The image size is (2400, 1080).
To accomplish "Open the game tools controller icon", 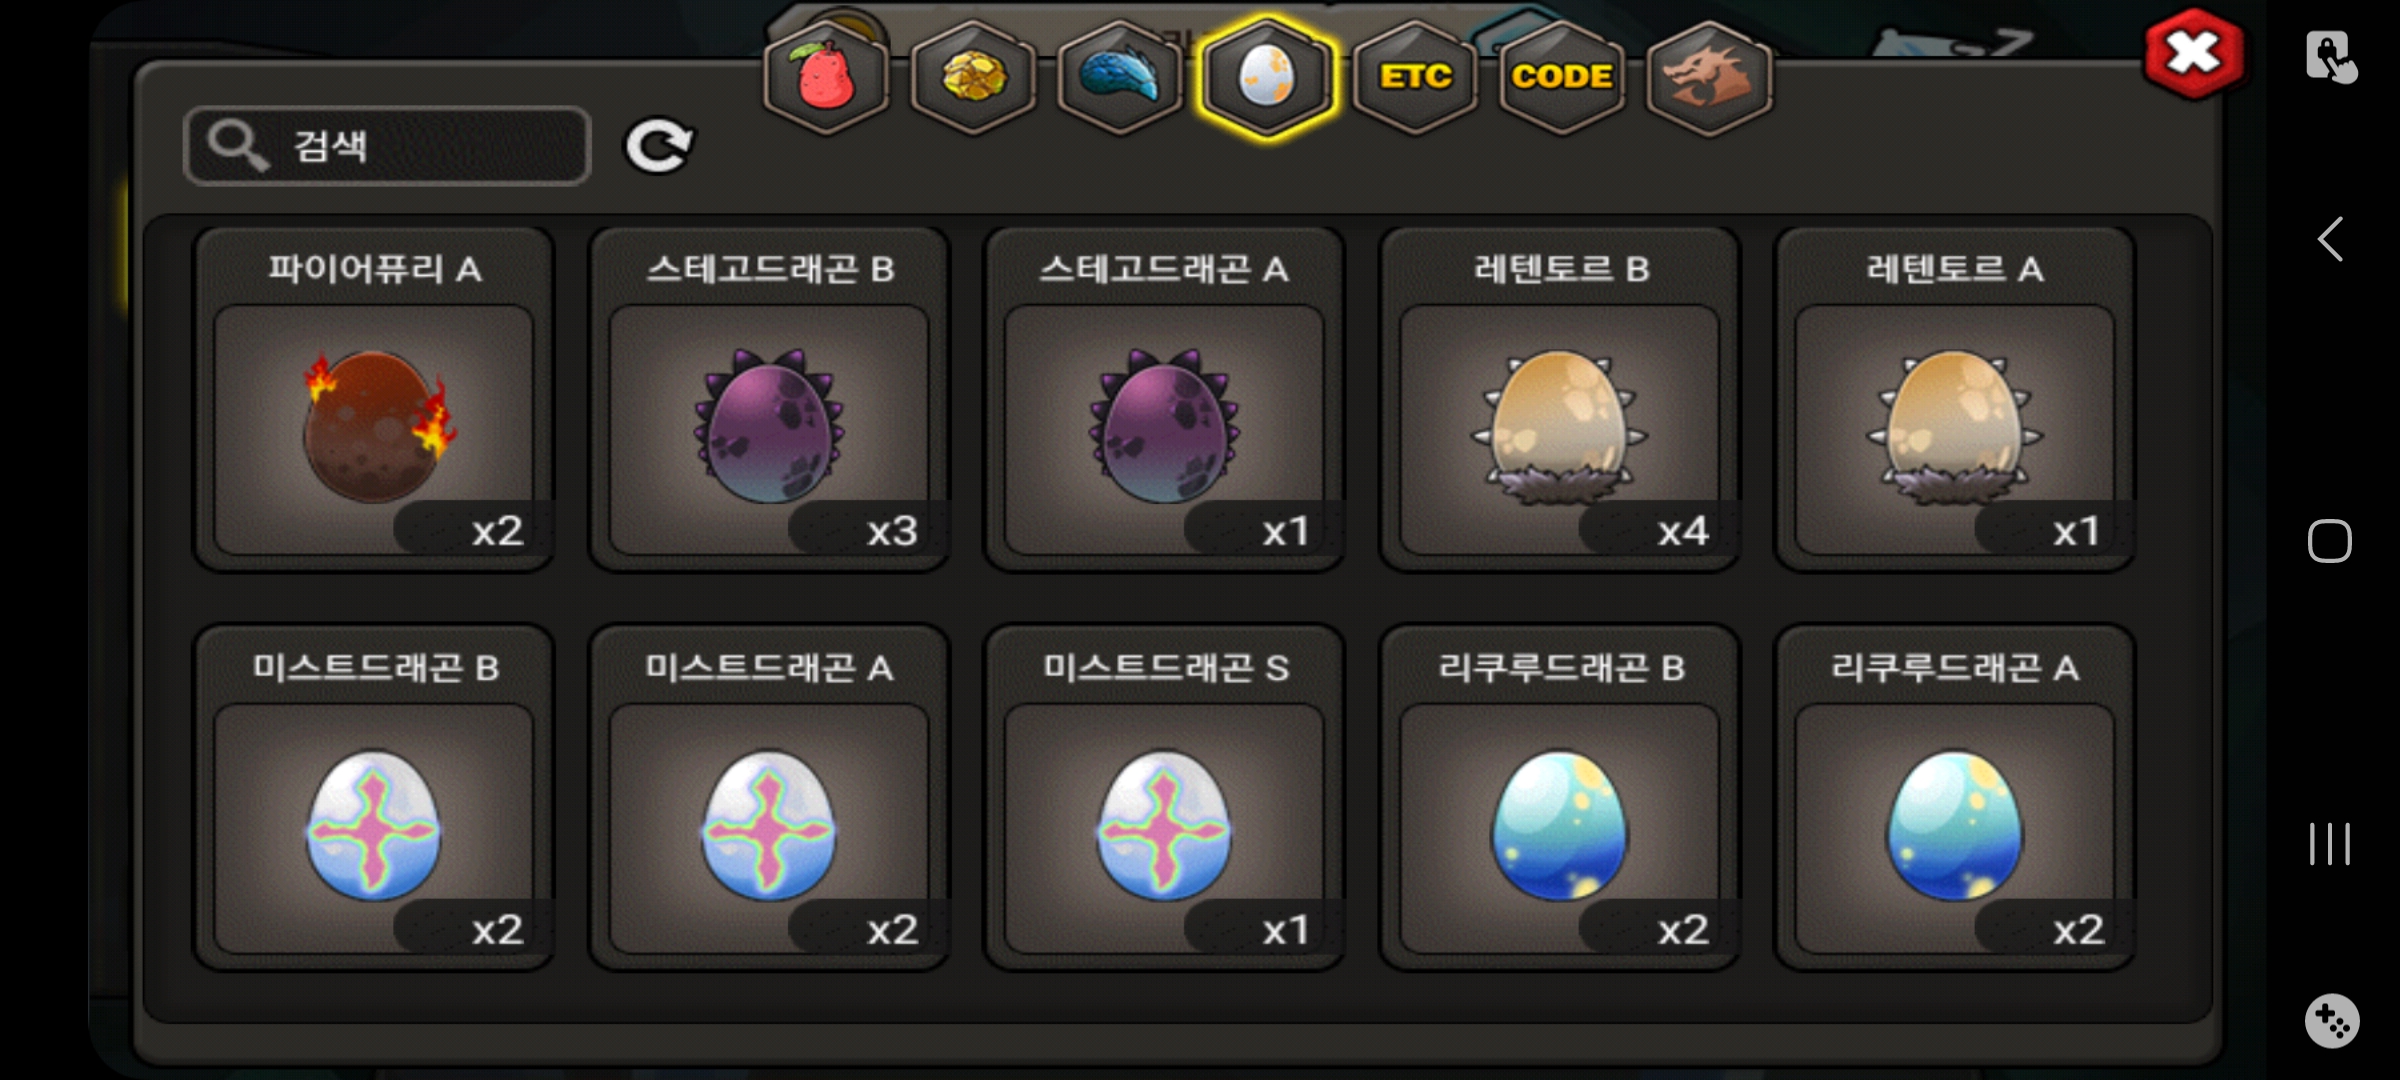I will [2332, 1021].
